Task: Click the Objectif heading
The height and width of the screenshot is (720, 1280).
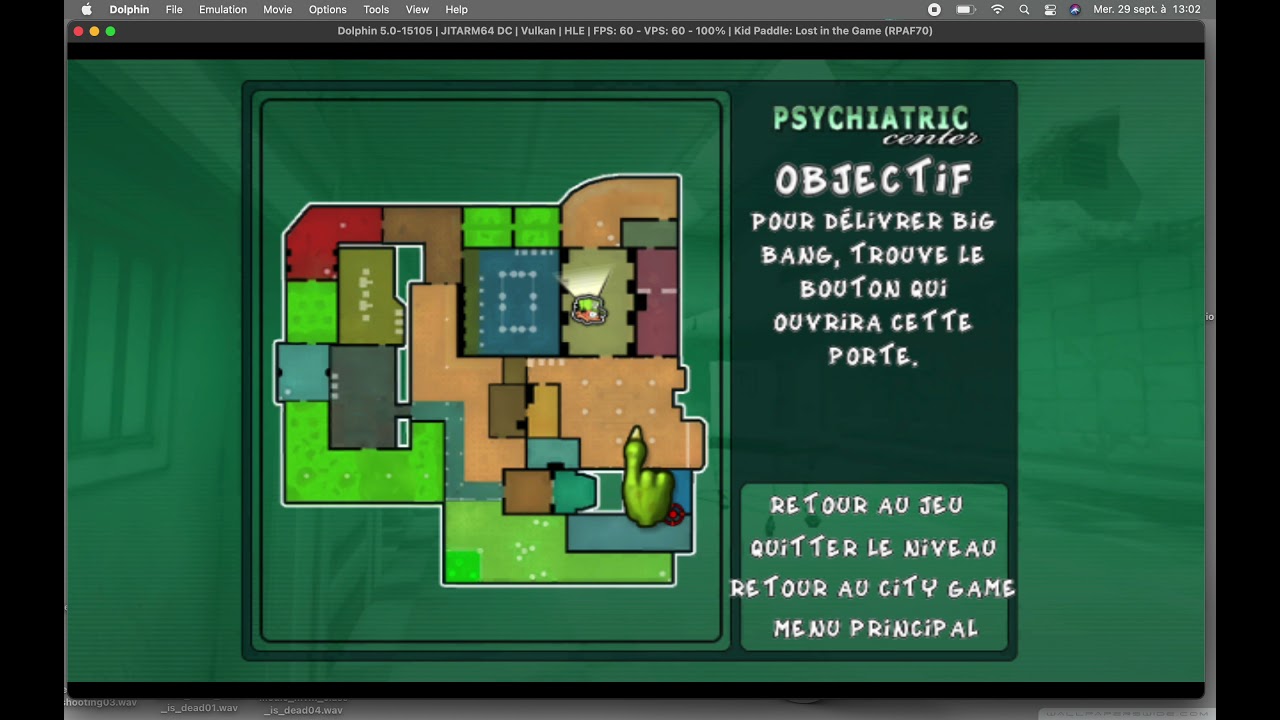Action: coord(873,179)
